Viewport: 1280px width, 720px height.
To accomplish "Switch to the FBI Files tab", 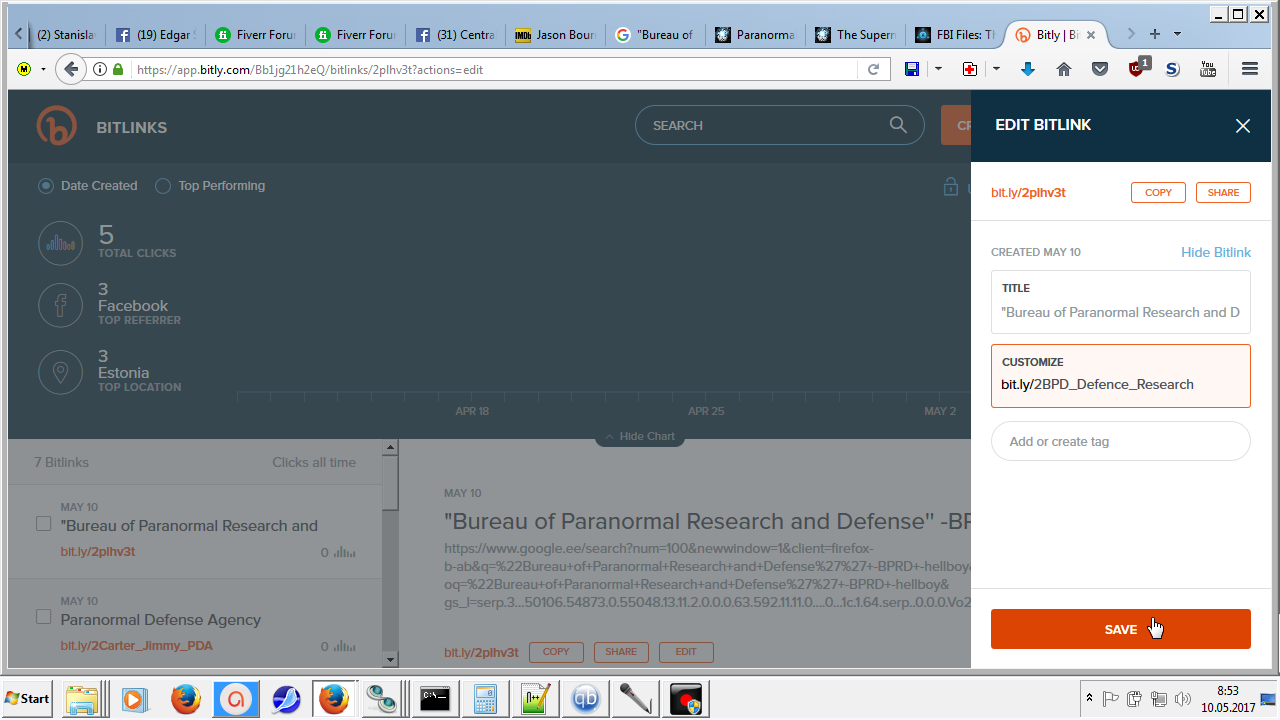I will click(956, 35).
